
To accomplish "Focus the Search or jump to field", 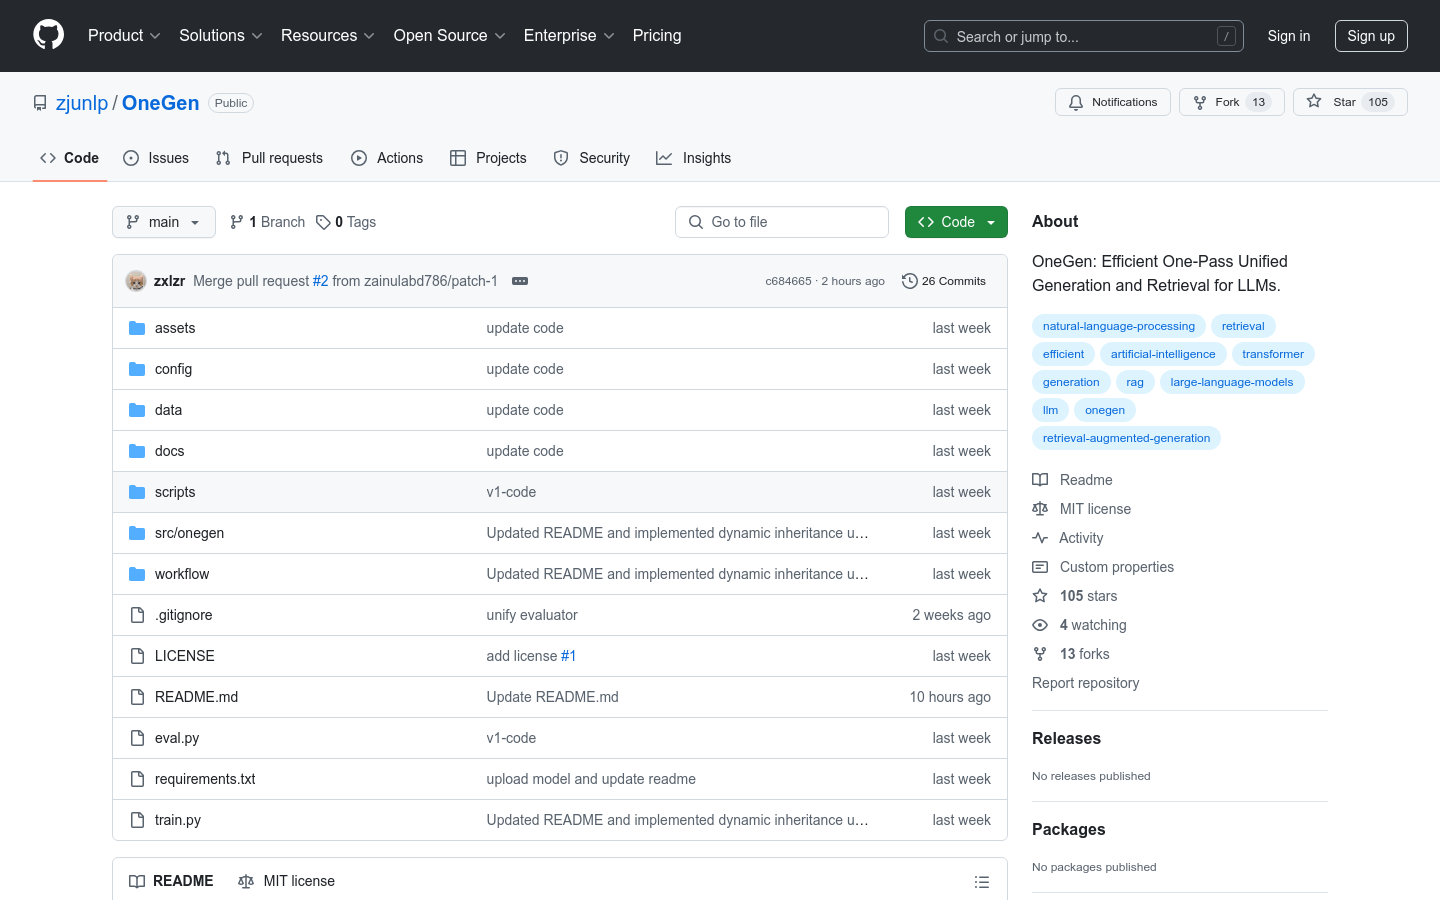I will [x=1084, y=36].
